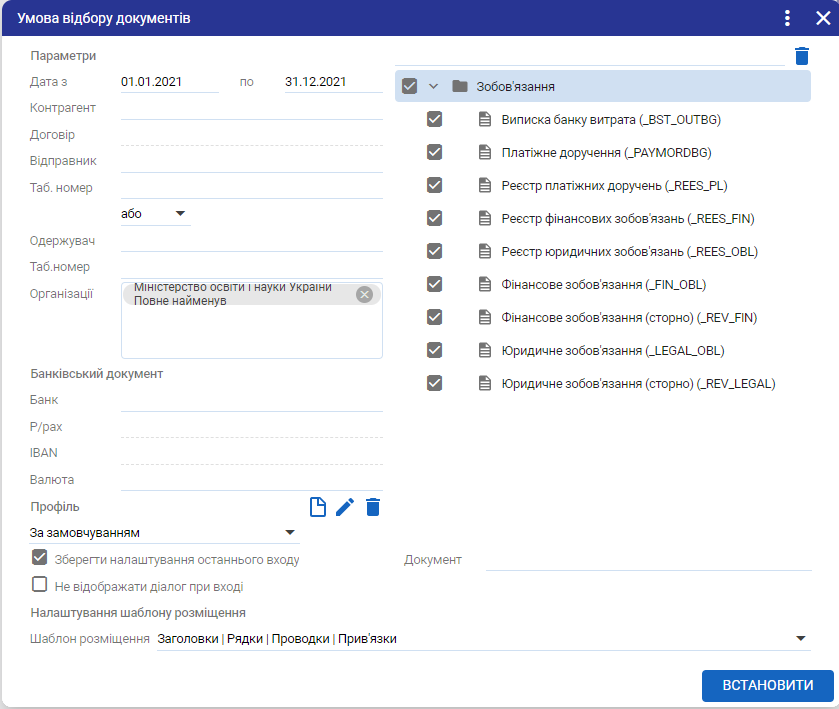Remove the Міністерство освіти organization chip
The width and height of the screenshot is (839, 709).
[364, 294]
